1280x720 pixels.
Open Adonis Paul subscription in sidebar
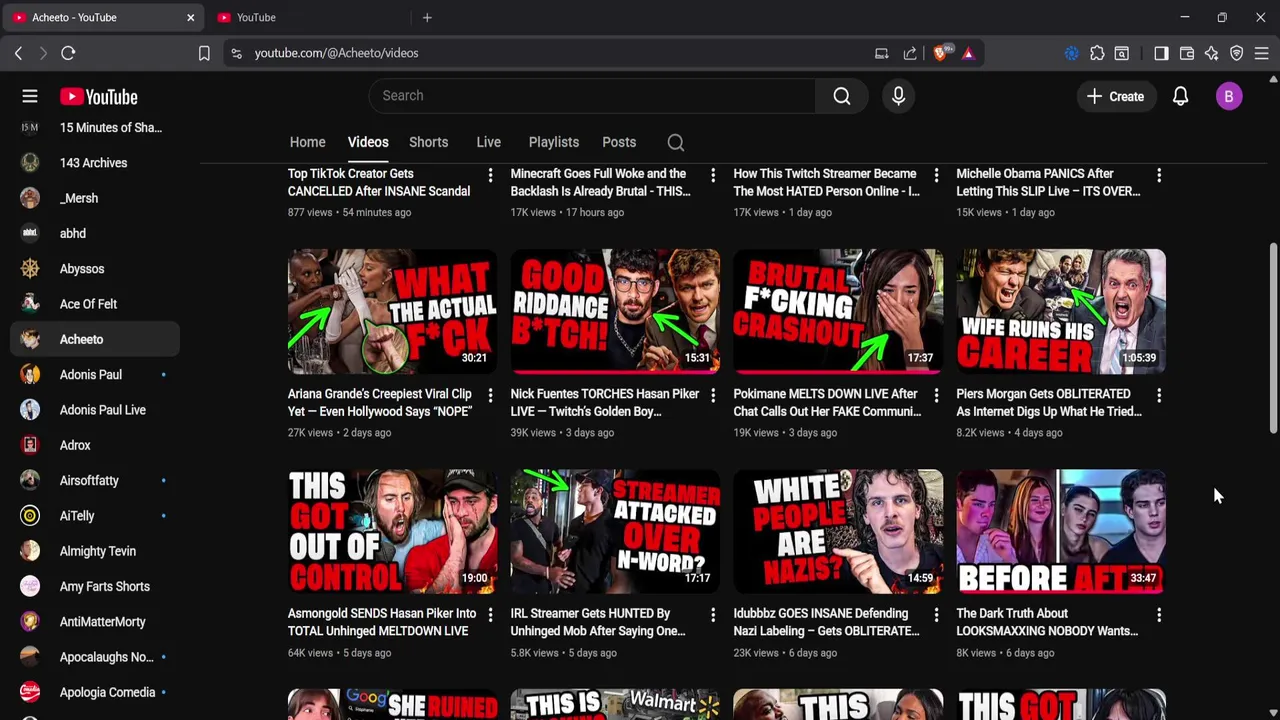coord(95,374)
